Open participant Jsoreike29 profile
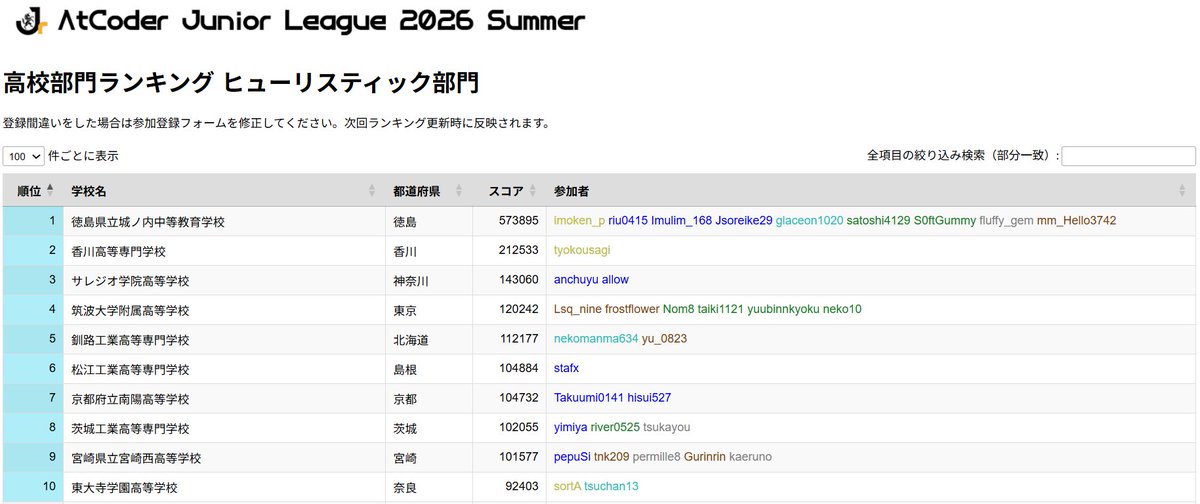This screenshot has width=1200, height=504. point(744,220)
